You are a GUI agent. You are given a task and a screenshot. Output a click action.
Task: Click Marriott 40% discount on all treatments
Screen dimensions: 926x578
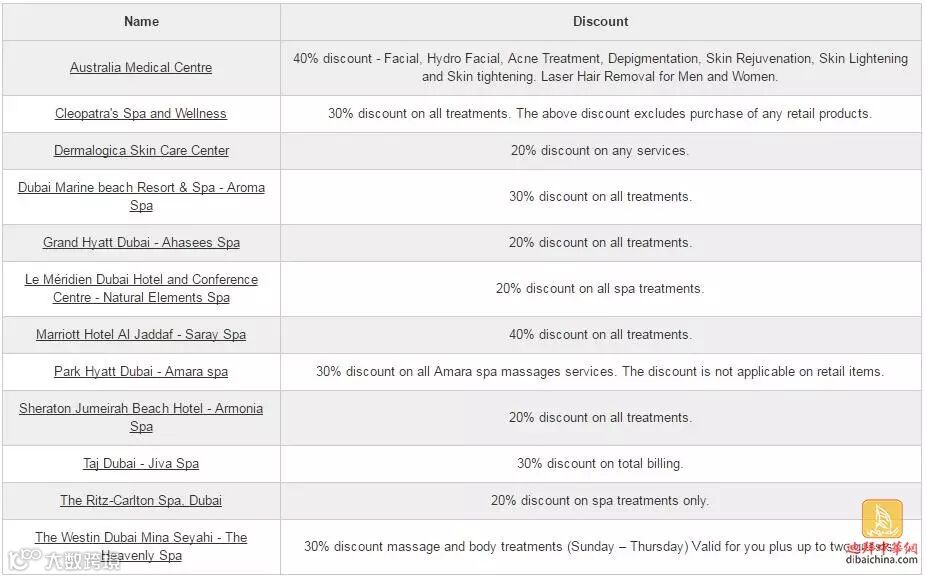[600, 335]
